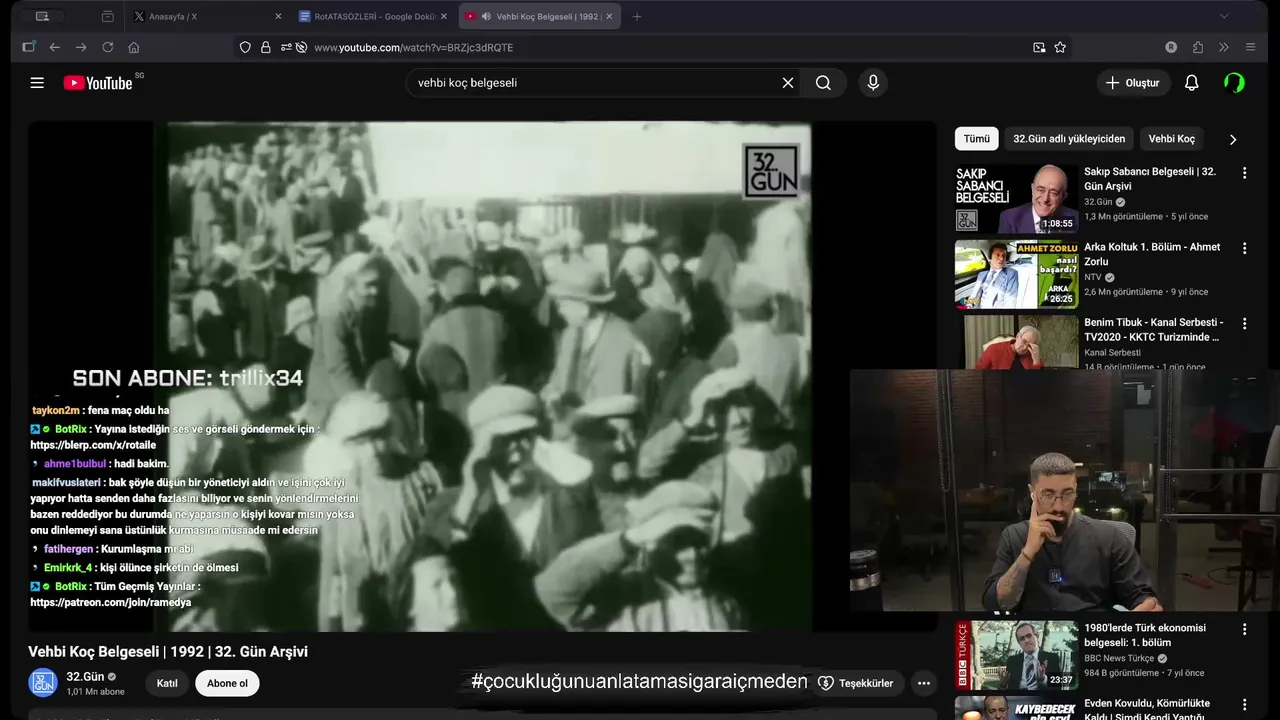This screenshot has width=1280, height=720.
Task: Open Sakıp Sabancı Belgeseli title link
Action: tap(1150, 179)
